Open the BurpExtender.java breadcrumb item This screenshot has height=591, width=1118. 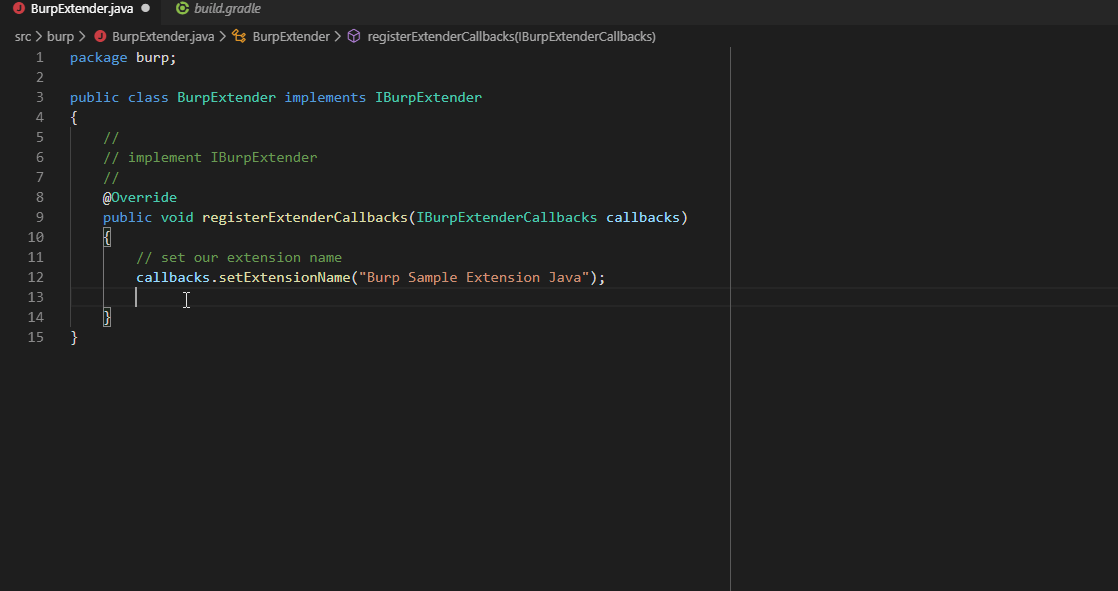tap(163, 36)
